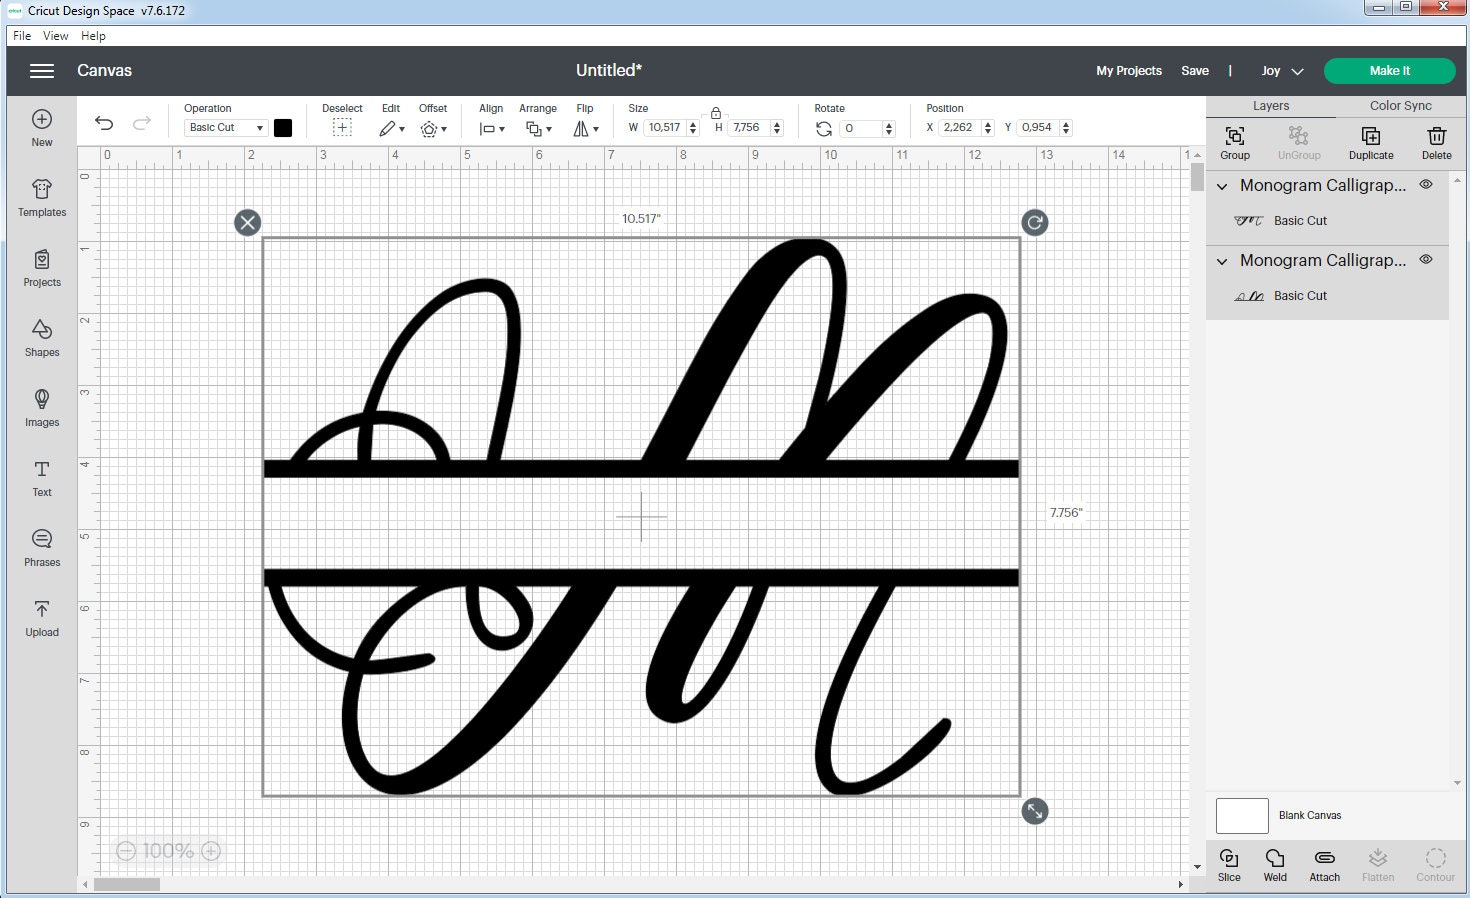This screenshot has width=1470, height=898.
Task: Select the Text tool
Action: point(41,478)
